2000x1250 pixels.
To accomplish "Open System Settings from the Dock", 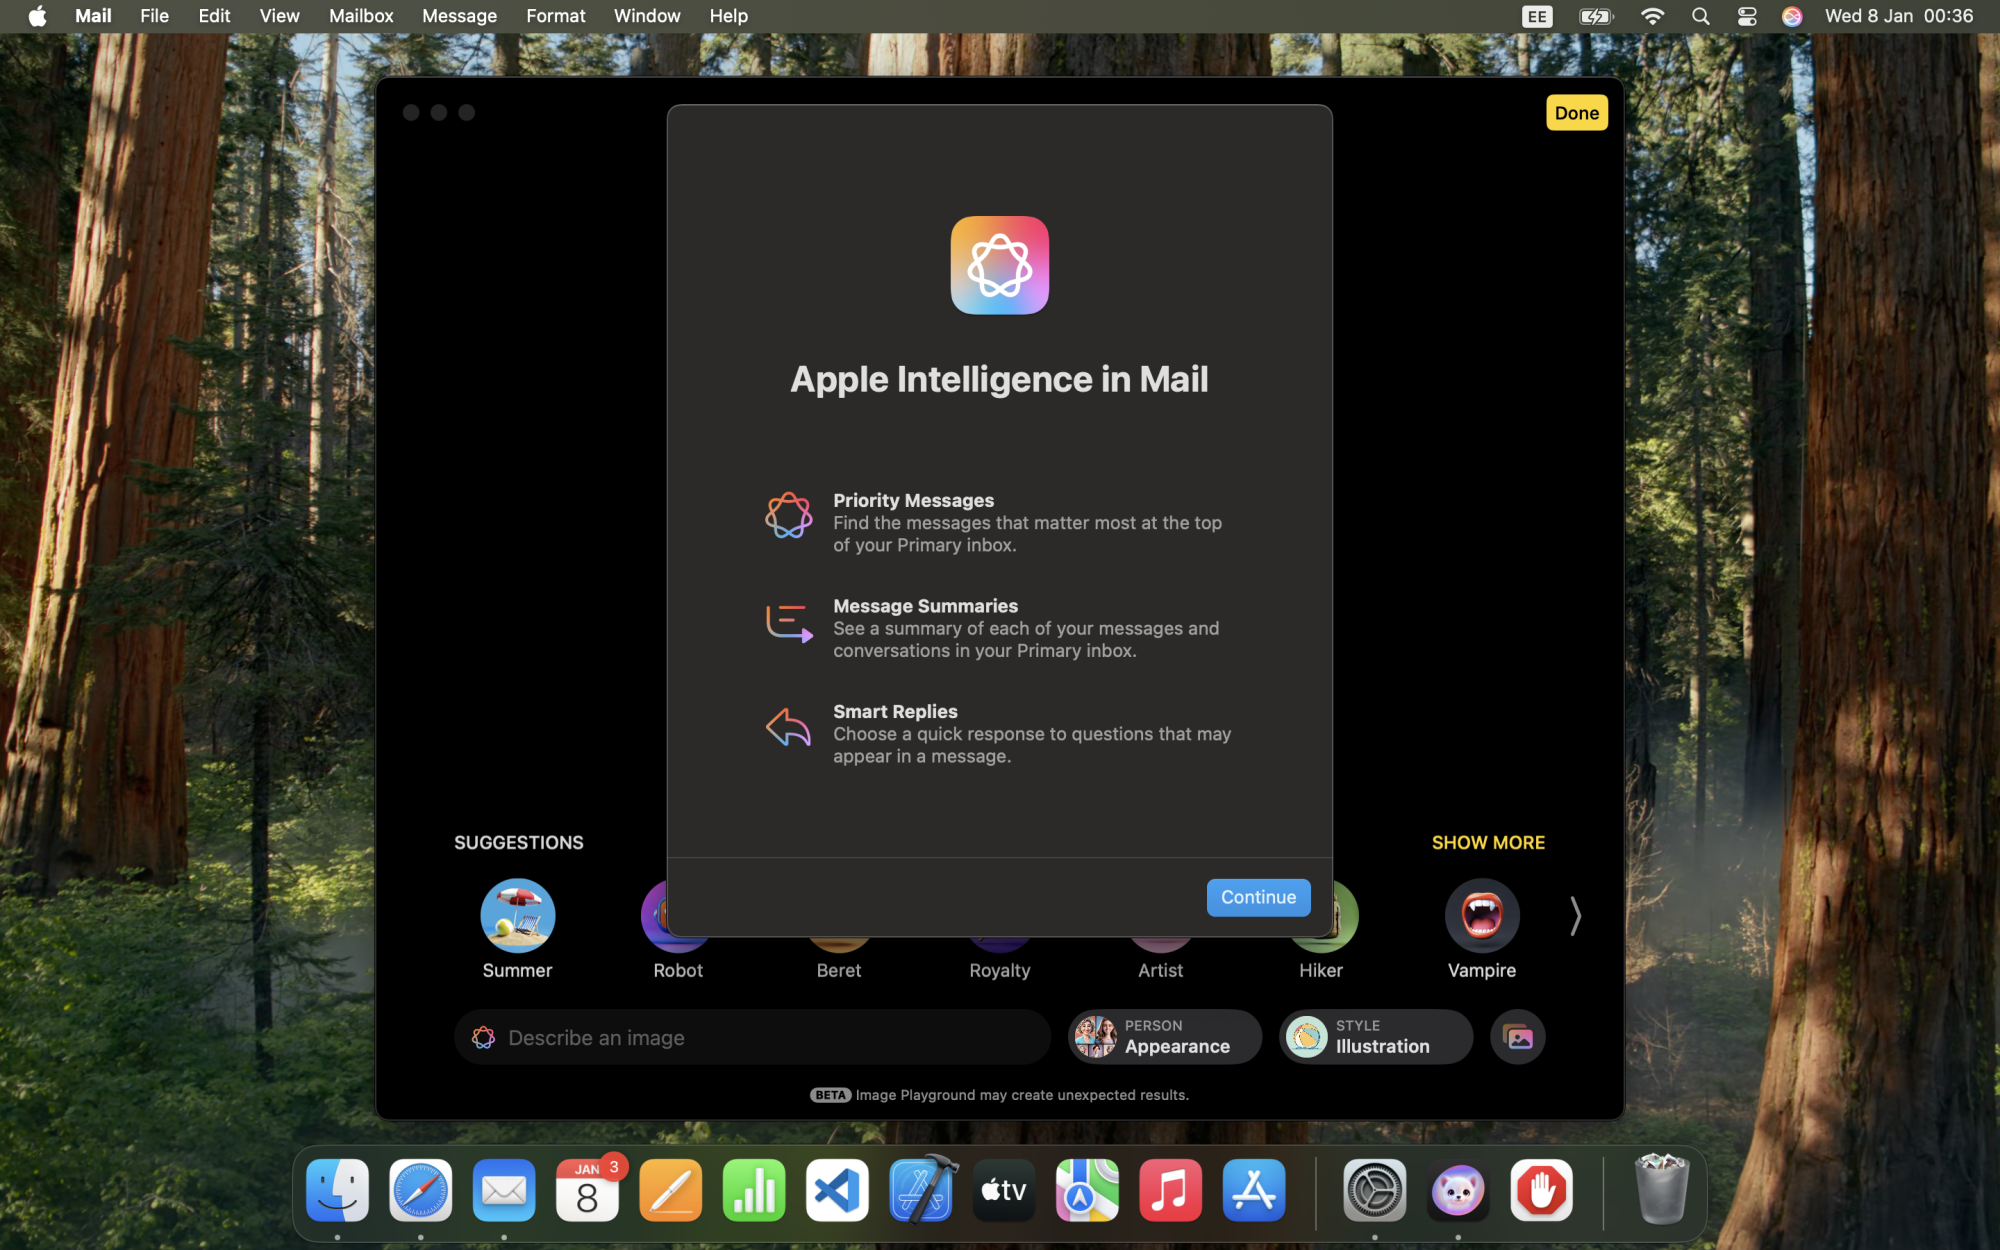I will [1374, 1190].
